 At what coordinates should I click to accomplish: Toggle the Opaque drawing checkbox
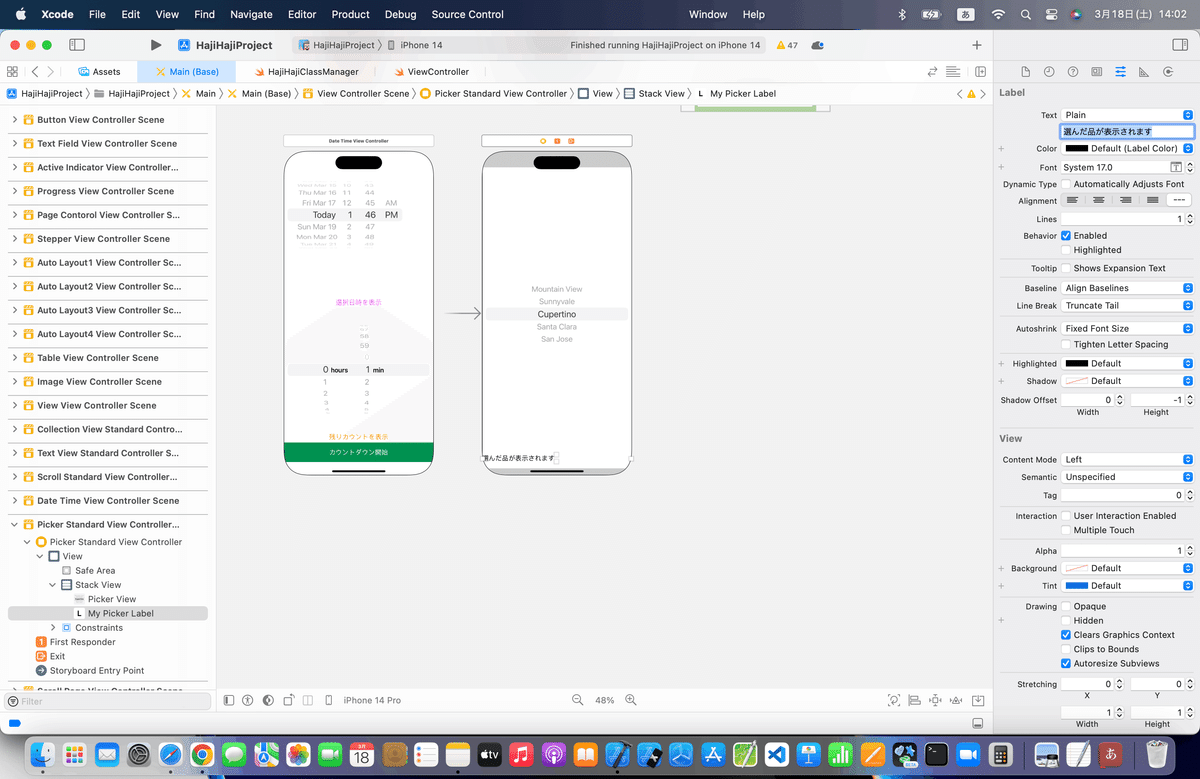[1066, 606]
